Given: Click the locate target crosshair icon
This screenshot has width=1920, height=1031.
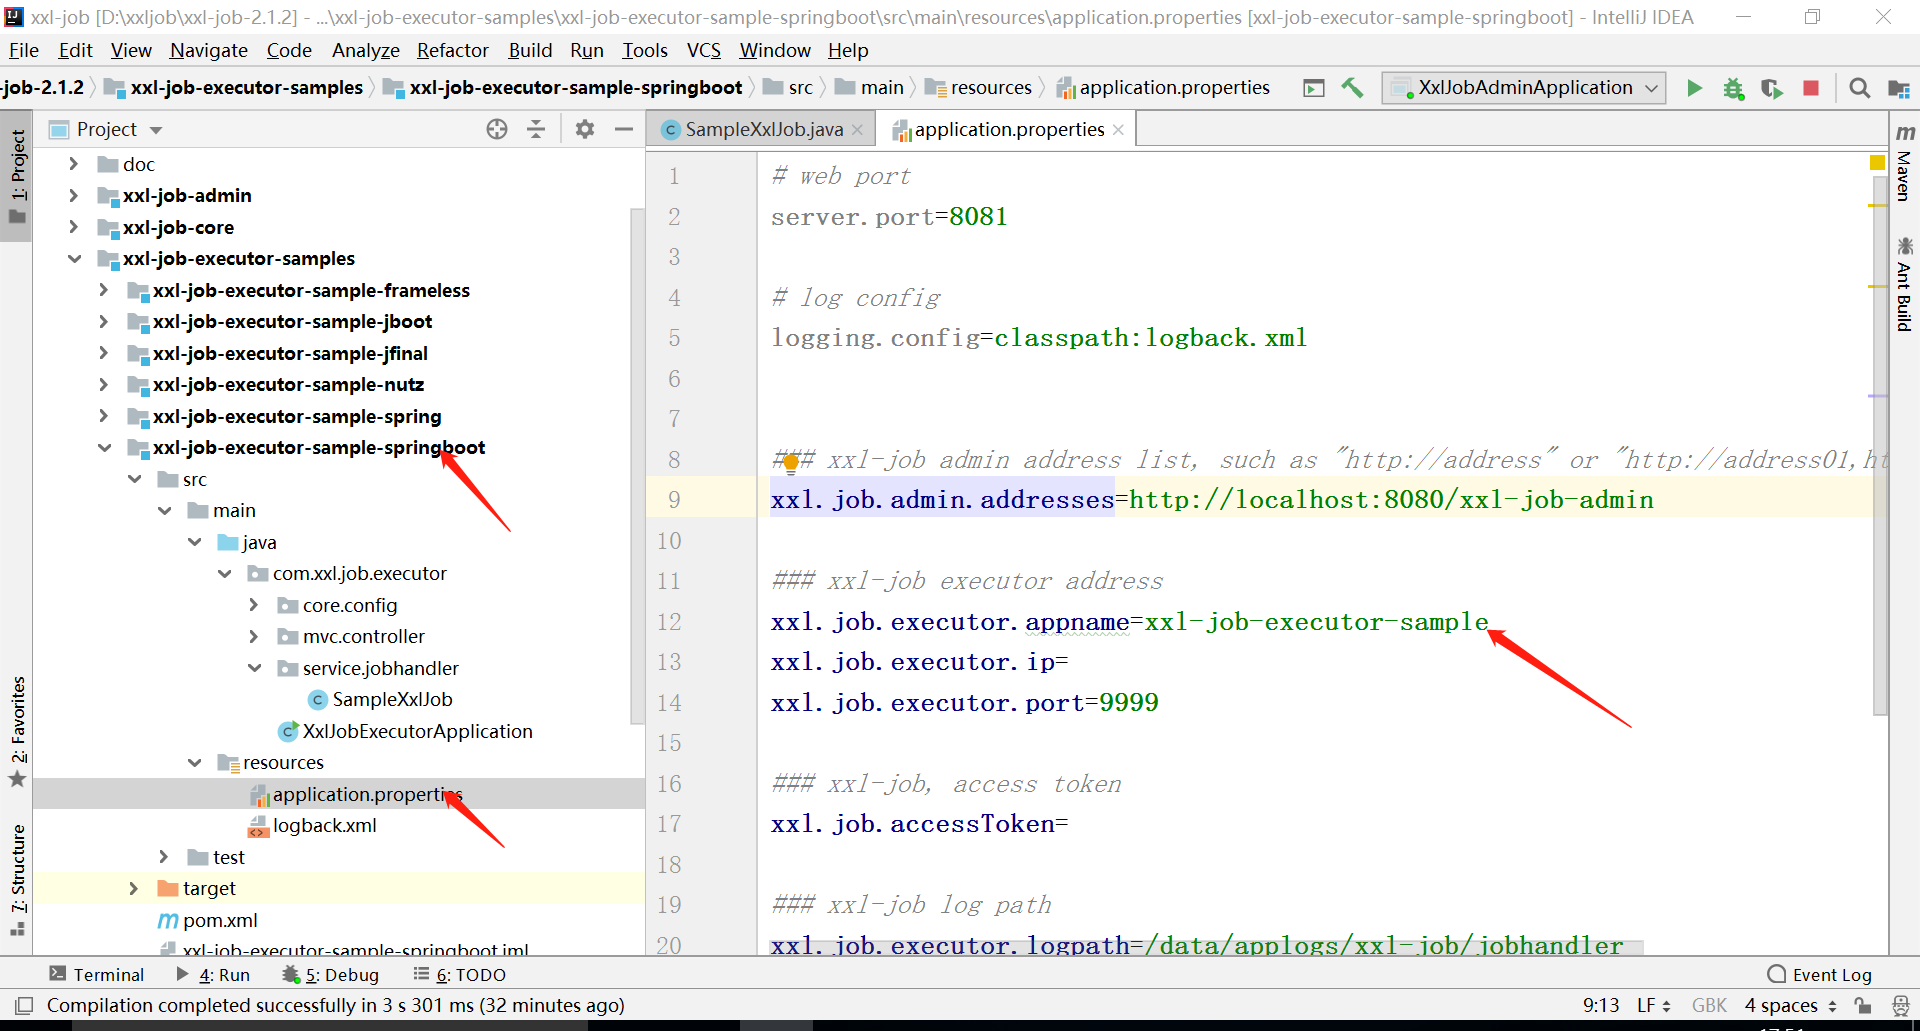Looking at the screenshot, I should (497, 129).
